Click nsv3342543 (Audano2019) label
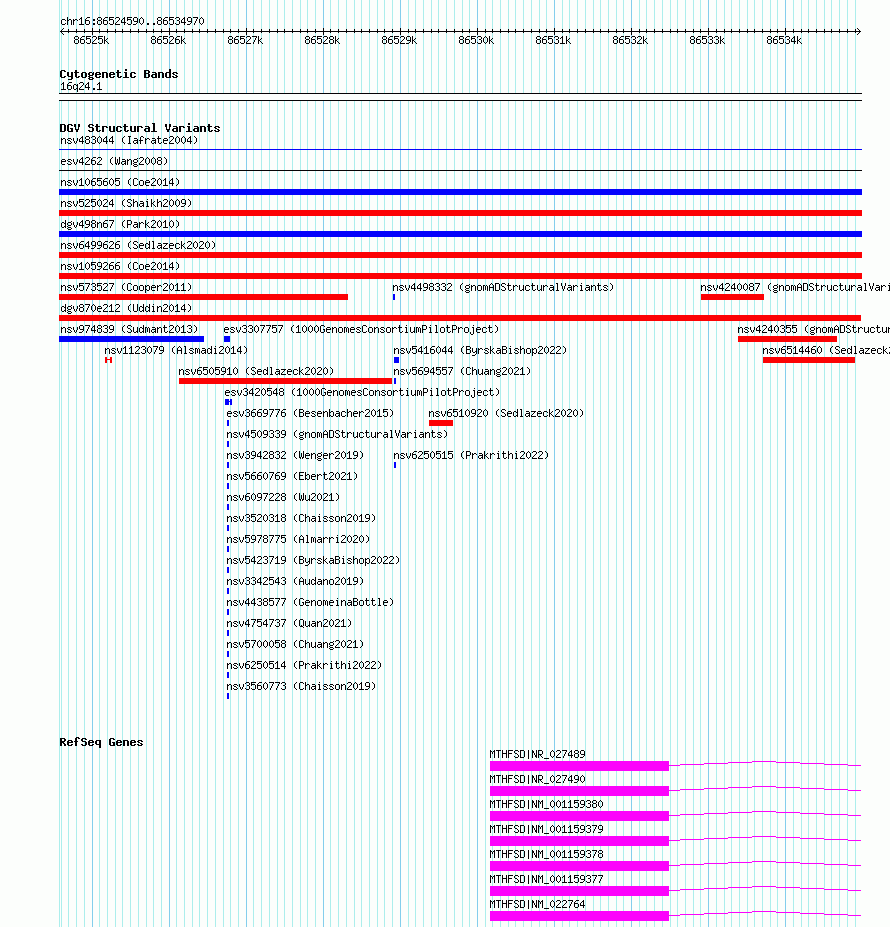The height and width of the screenshot is (927, 890). 295,581
